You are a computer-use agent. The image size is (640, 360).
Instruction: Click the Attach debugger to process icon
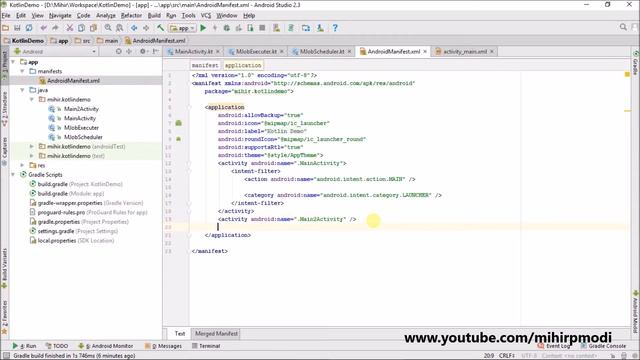click(250, 28)
